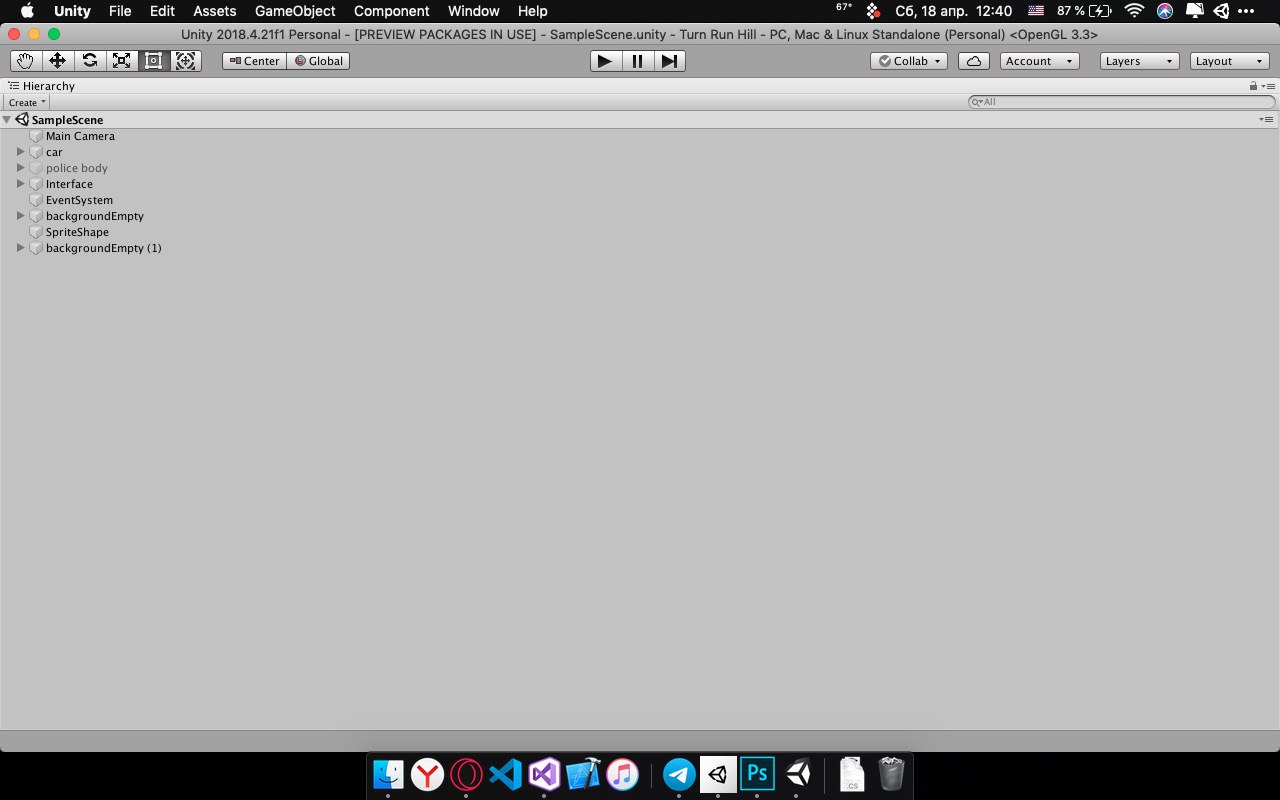Open Unity cloud Services button

pos(974,61)
